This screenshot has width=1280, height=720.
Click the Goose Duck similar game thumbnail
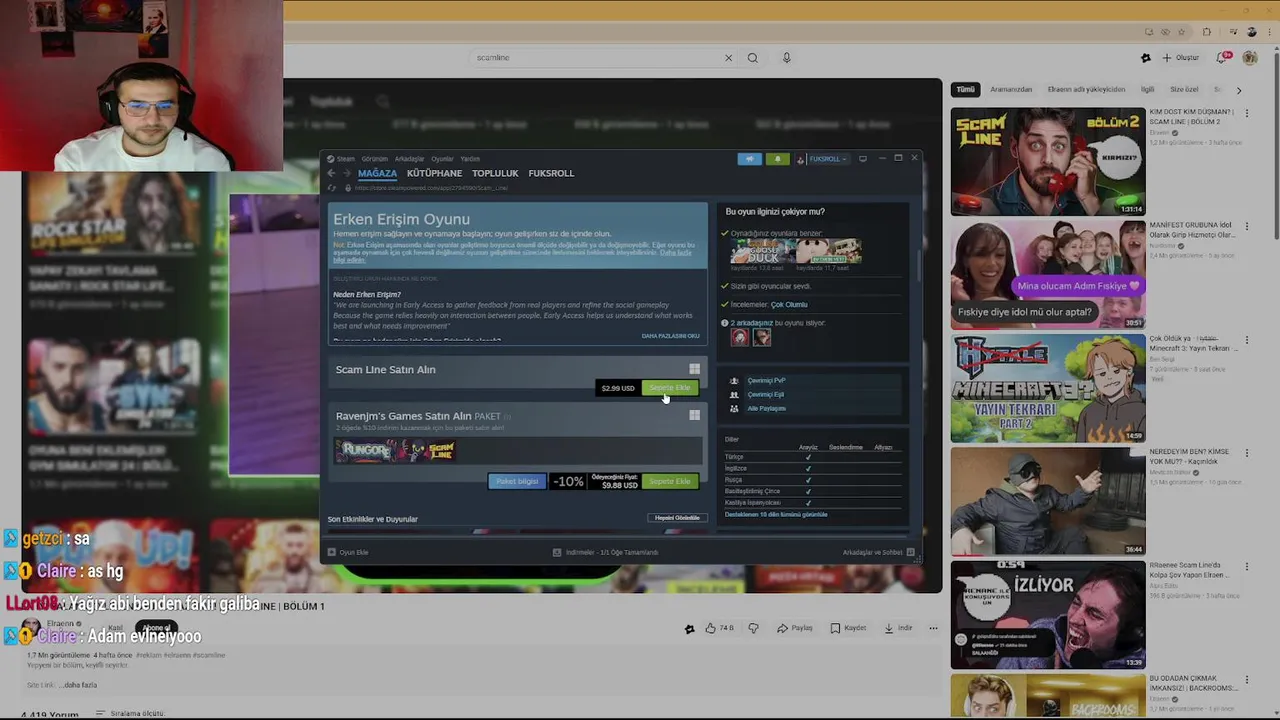[763, 251]
